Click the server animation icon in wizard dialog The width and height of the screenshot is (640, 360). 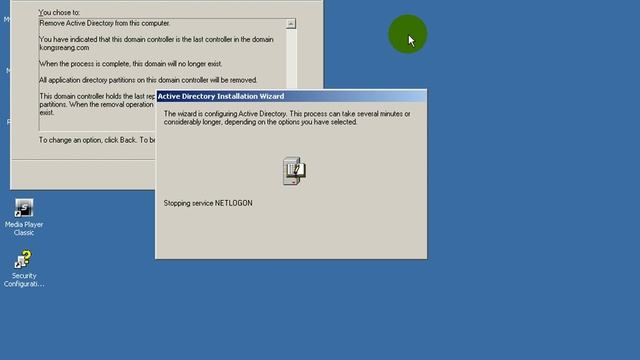(x=294, y=171)
